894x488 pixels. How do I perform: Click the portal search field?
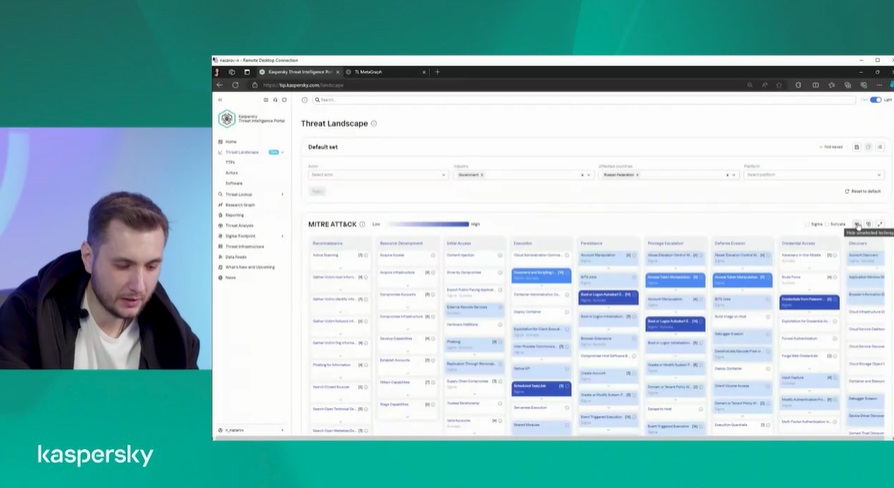tap(584, 100)
